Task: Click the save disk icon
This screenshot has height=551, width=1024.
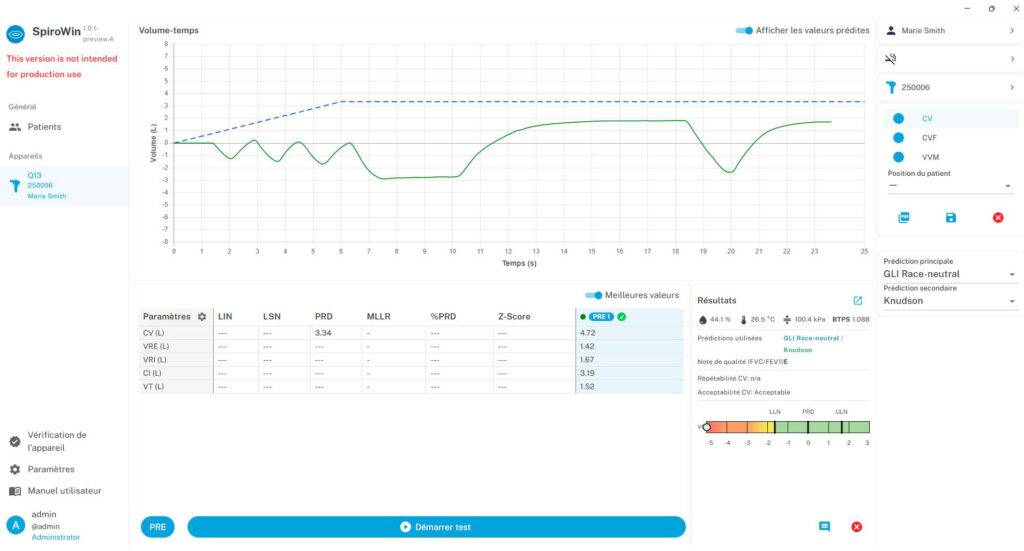Action: (x=951, y=217)
